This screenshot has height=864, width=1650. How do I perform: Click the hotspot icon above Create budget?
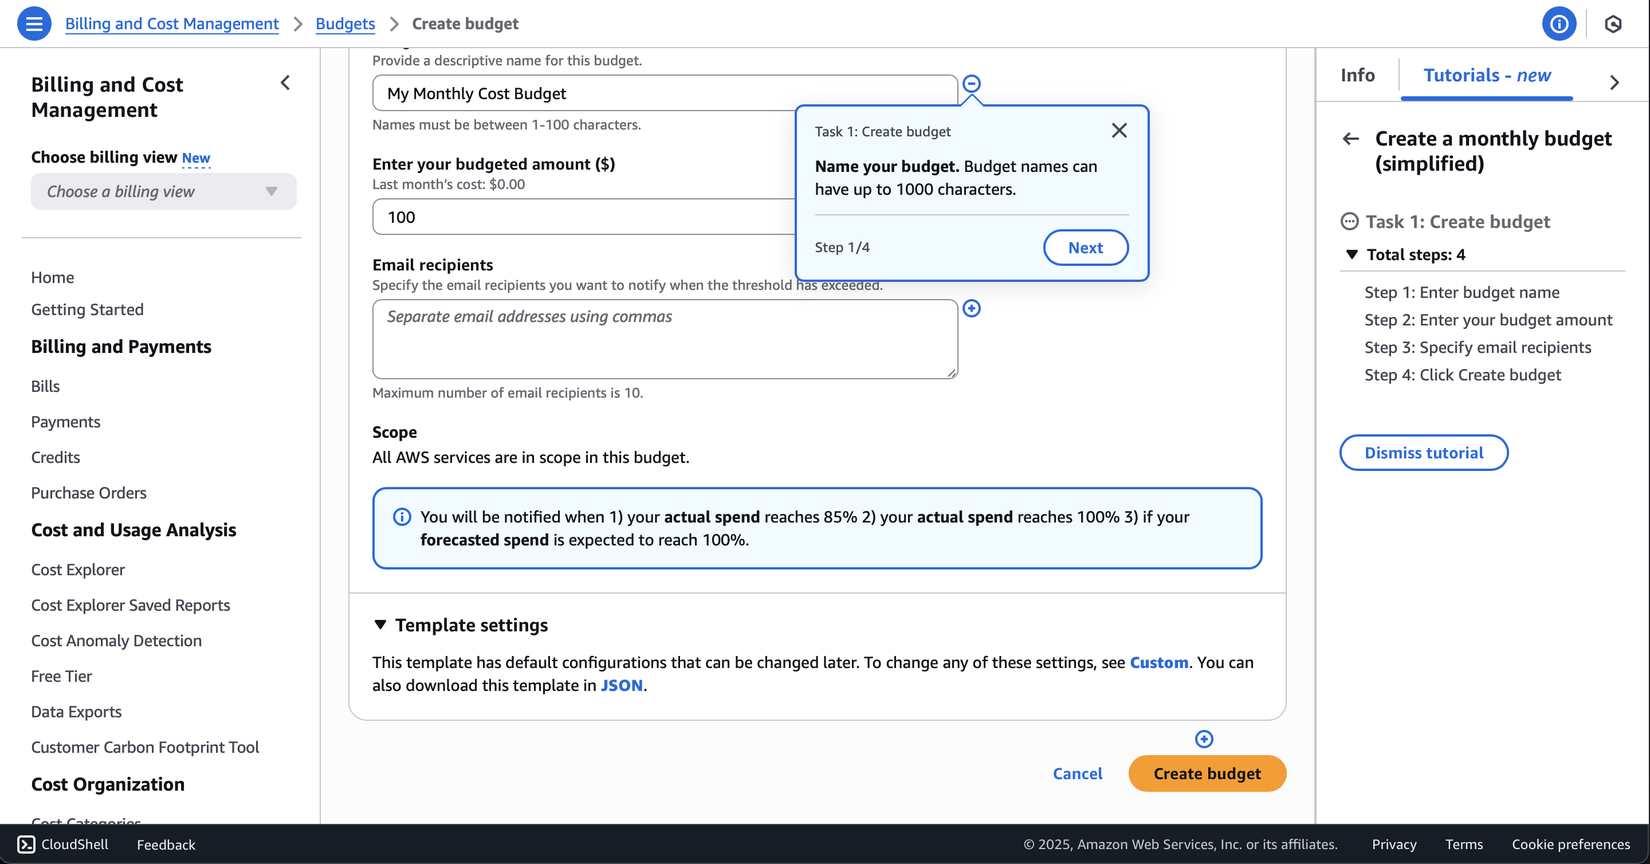point(1204,739)
